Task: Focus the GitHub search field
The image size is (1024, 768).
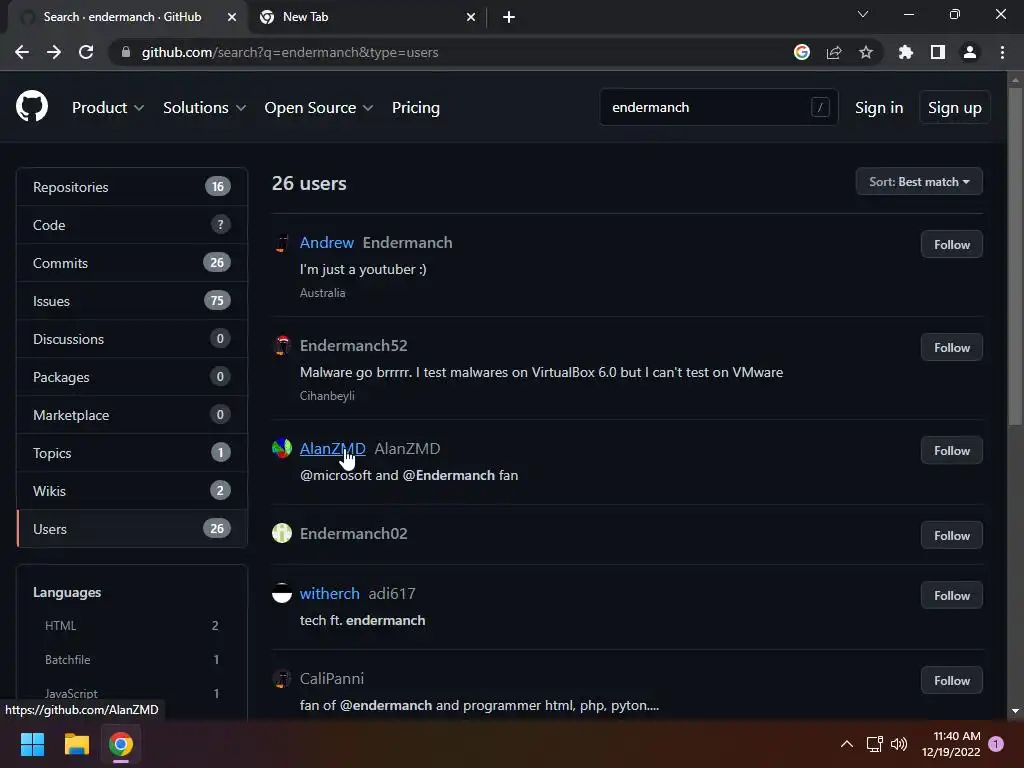Action: click(718, 107)
